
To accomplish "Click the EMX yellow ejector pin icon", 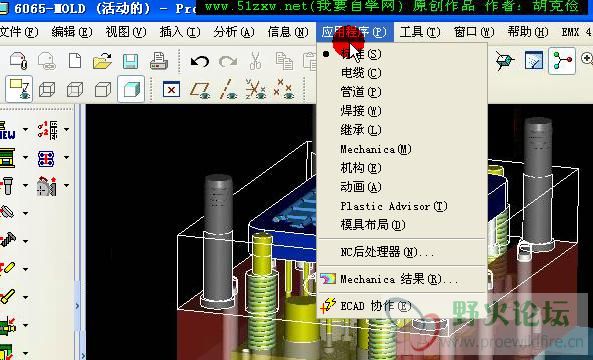I will pos(8,296).
